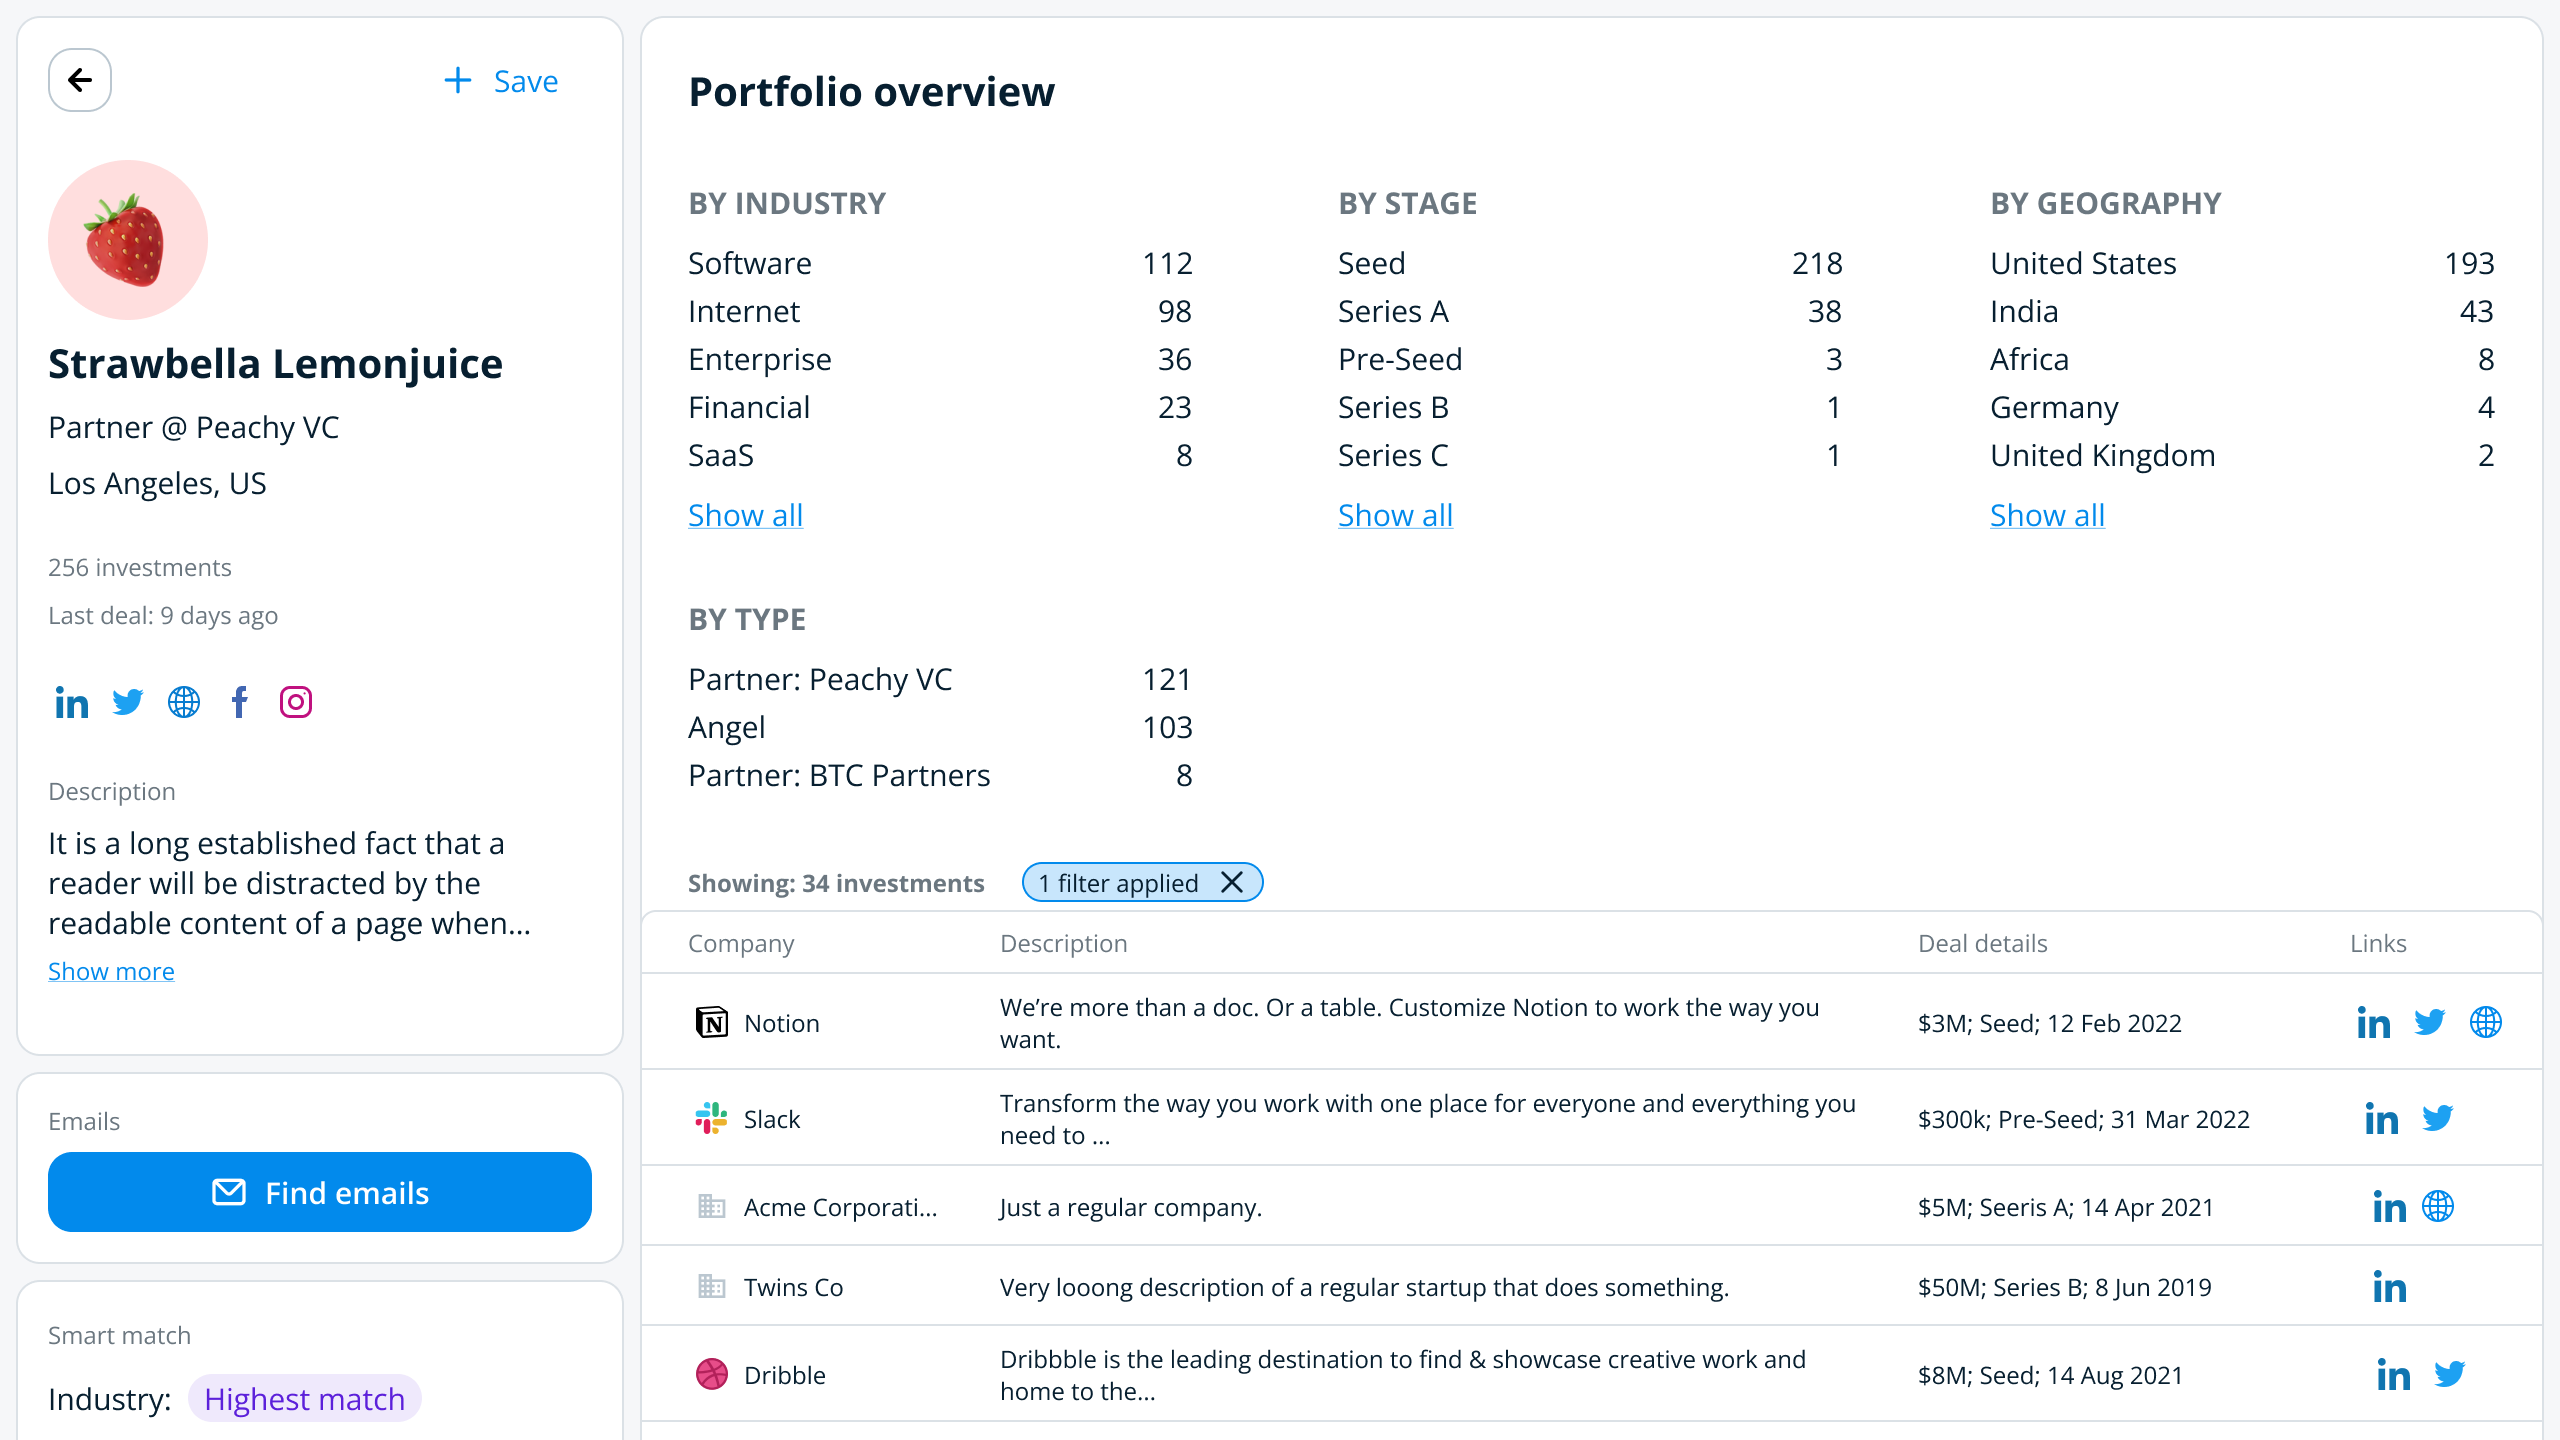Click the Slack company logo
Screen dimensions: 2560x1440
coord(711,1119)
